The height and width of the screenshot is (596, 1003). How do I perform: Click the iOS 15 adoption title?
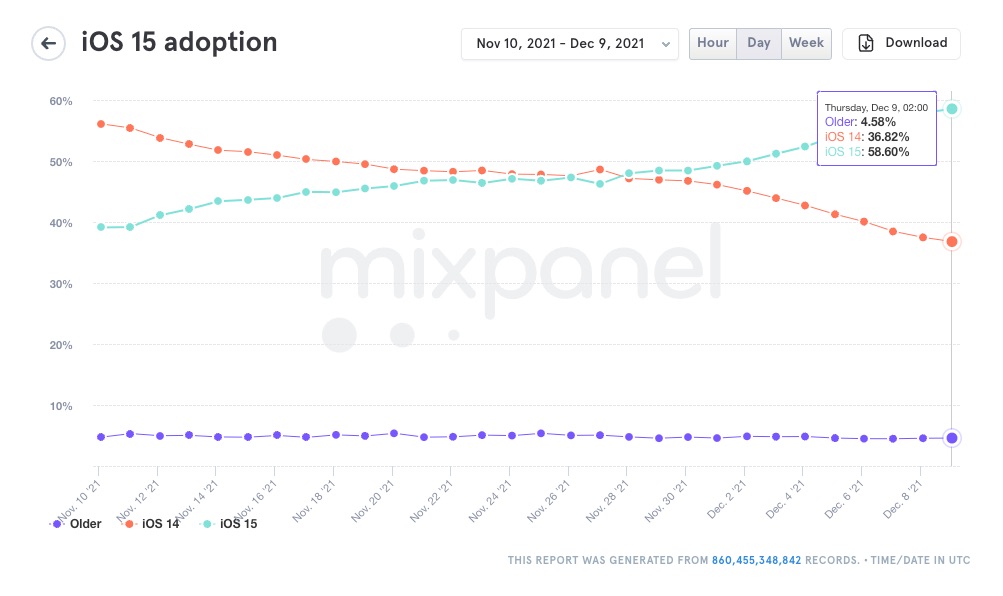point(178,43)
